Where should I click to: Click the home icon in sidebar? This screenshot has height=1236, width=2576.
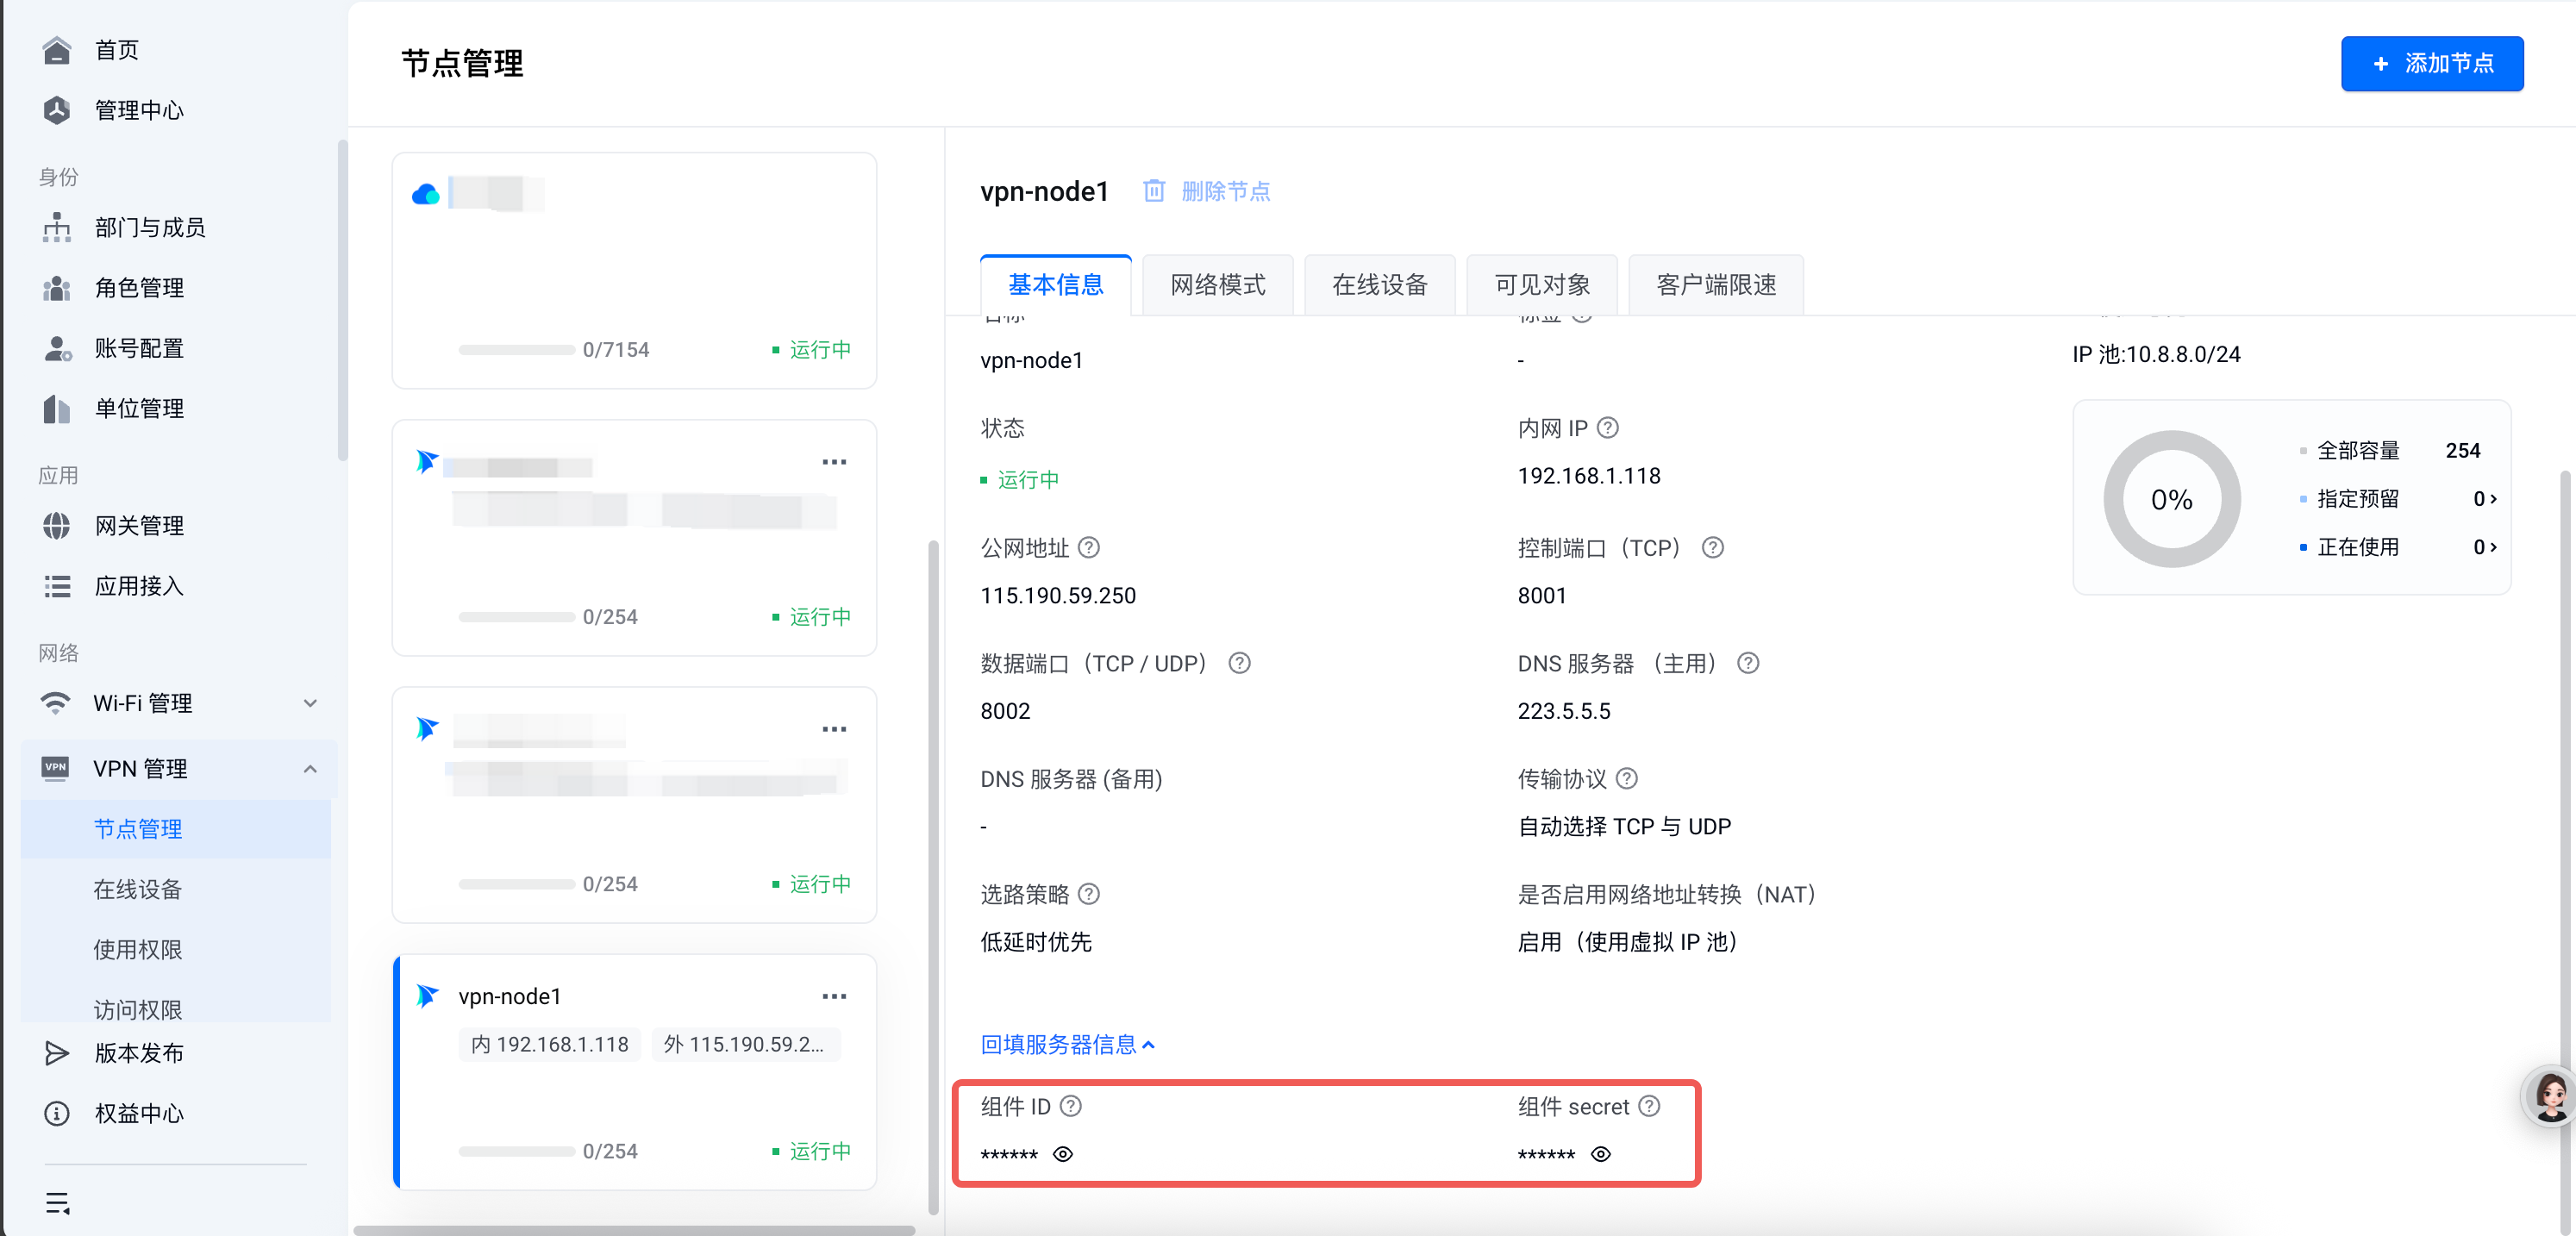[57, 50]
